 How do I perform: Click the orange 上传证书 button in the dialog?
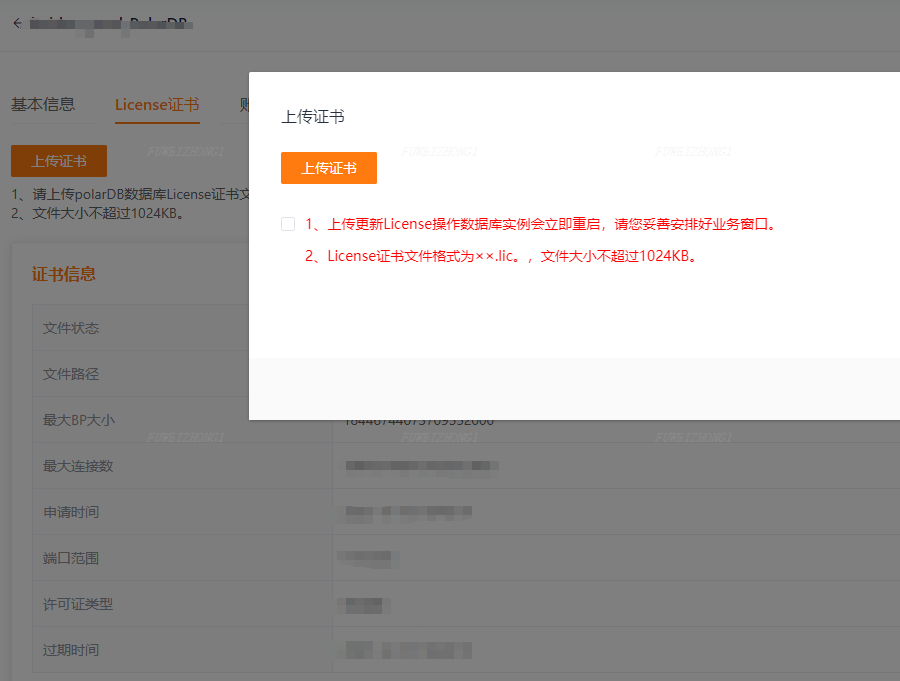[328, 167]
